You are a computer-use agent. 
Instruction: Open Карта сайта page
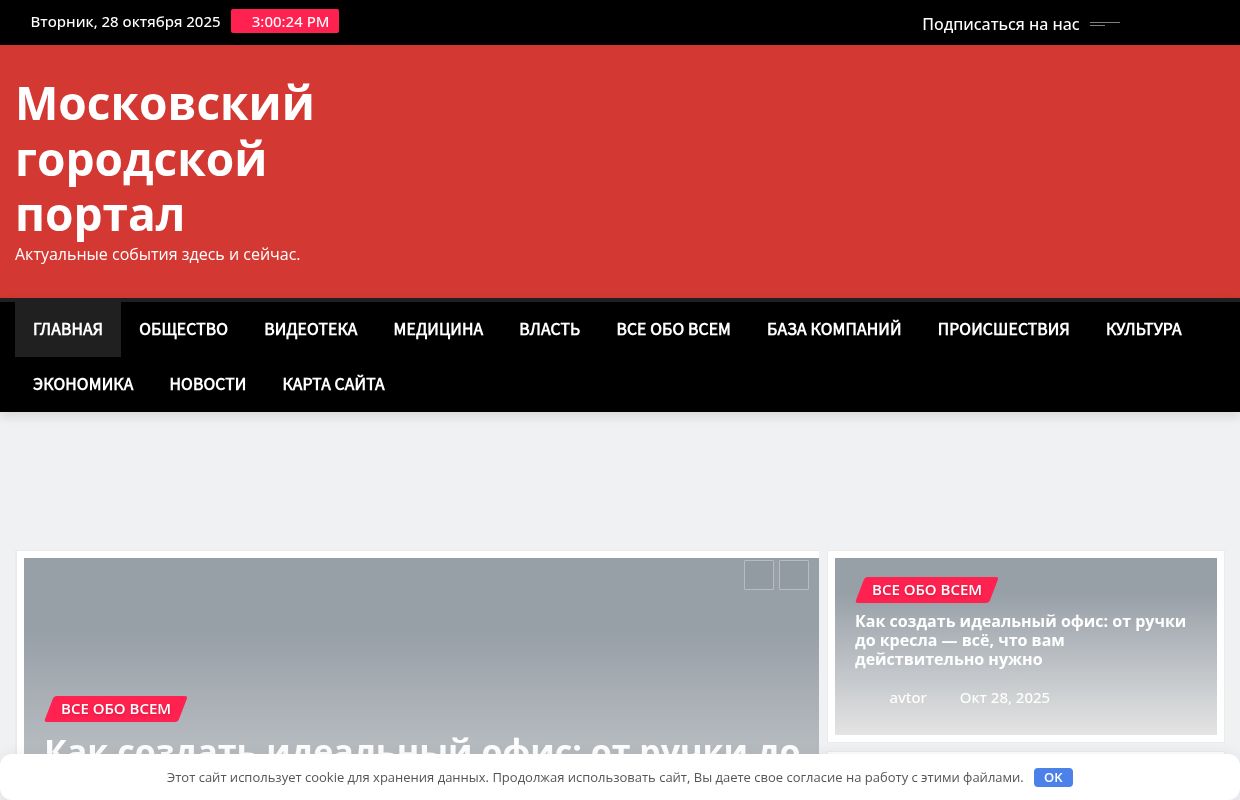pos(333,384)
